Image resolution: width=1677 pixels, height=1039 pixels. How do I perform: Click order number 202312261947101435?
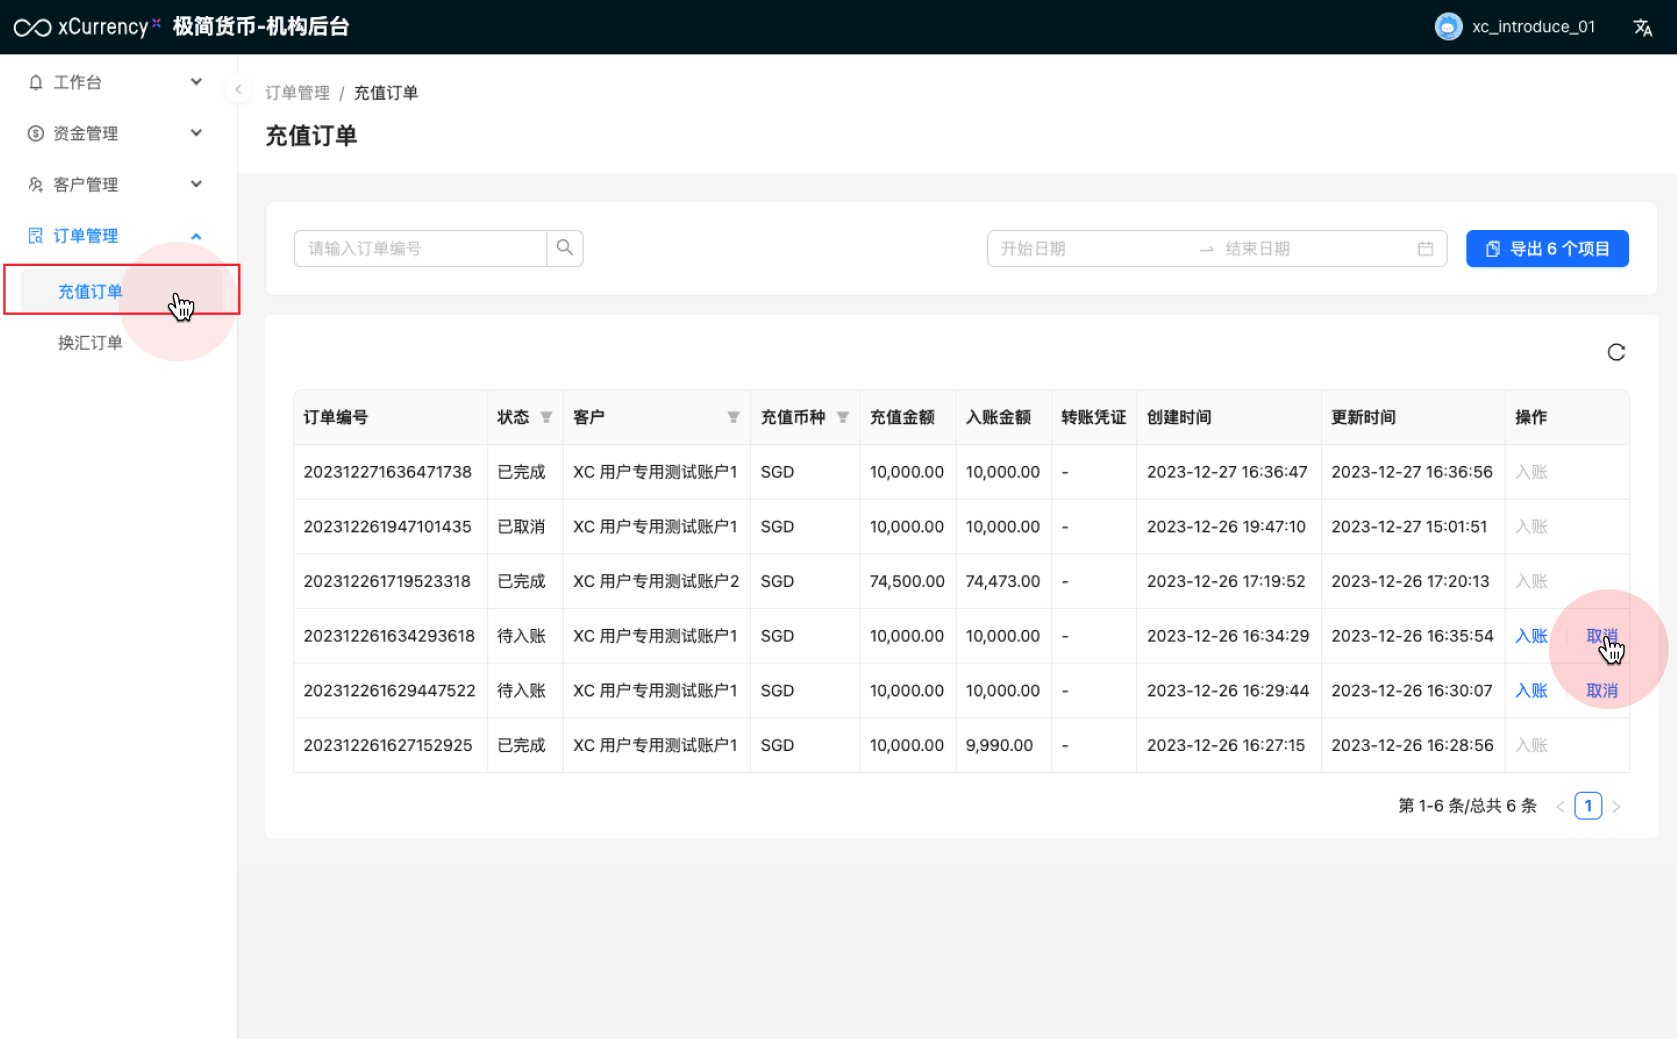[x=387, y=527]
